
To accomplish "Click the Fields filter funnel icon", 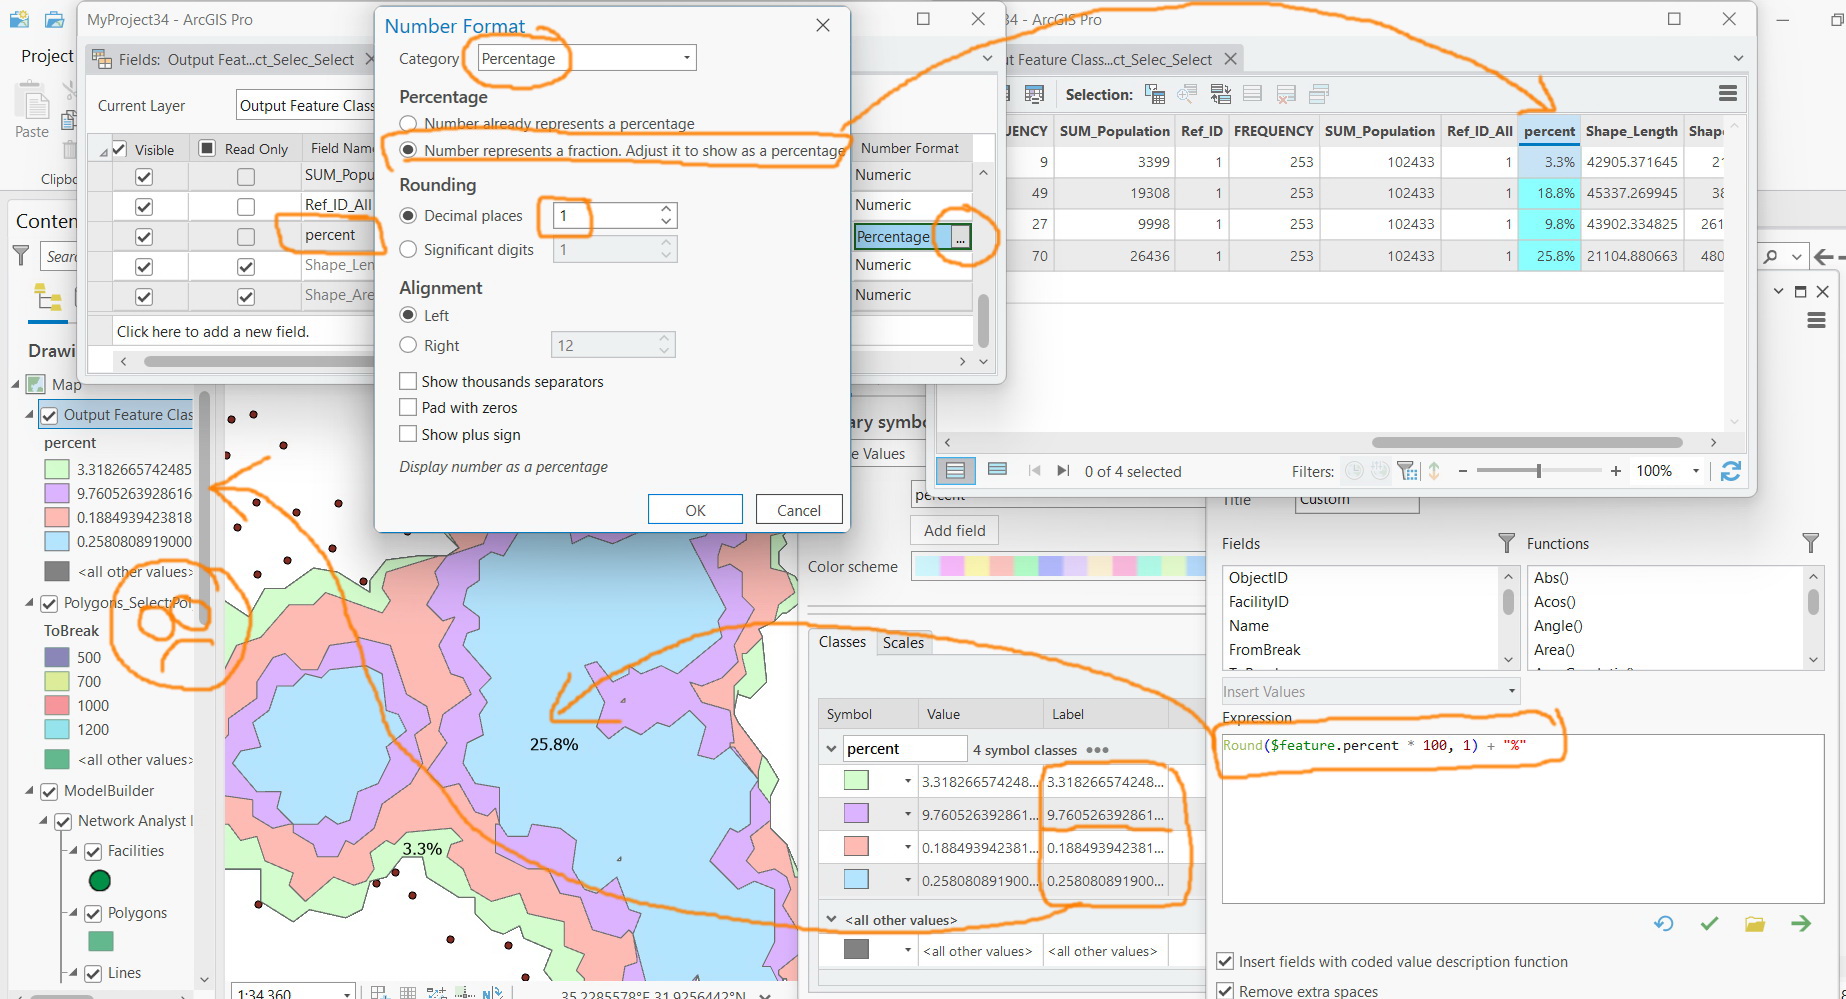I will (1507, 543).
